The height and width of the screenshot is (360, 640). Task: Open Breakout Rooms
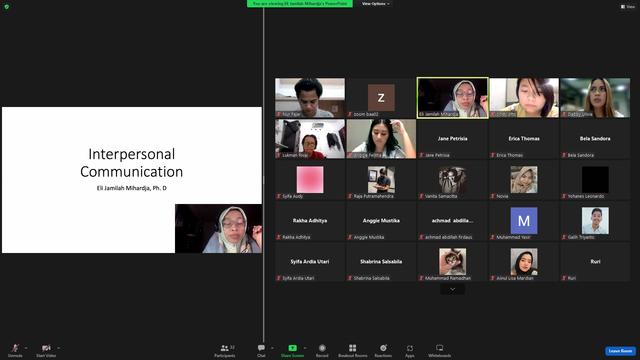pos(353,350)
